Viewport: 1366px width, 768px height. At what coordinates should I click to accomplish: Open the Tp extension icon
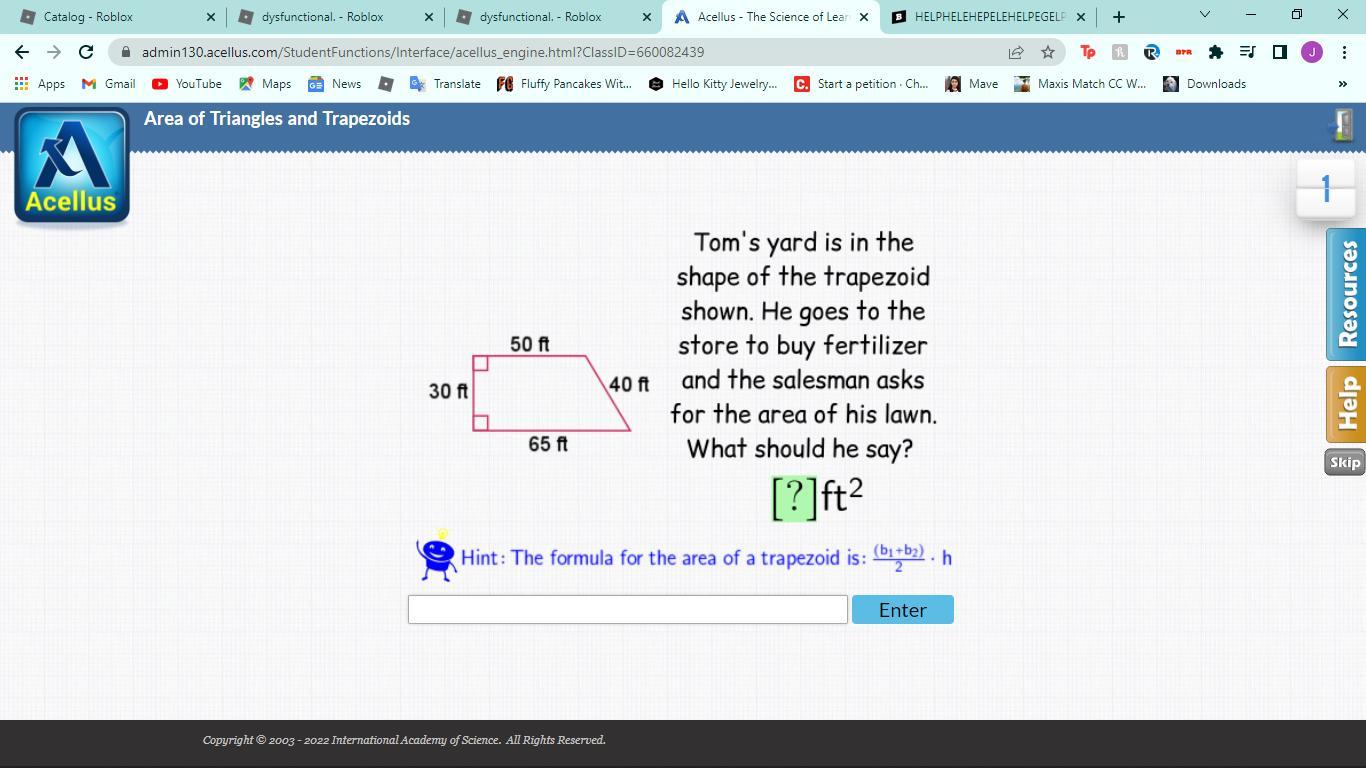tap(1088, 52)
